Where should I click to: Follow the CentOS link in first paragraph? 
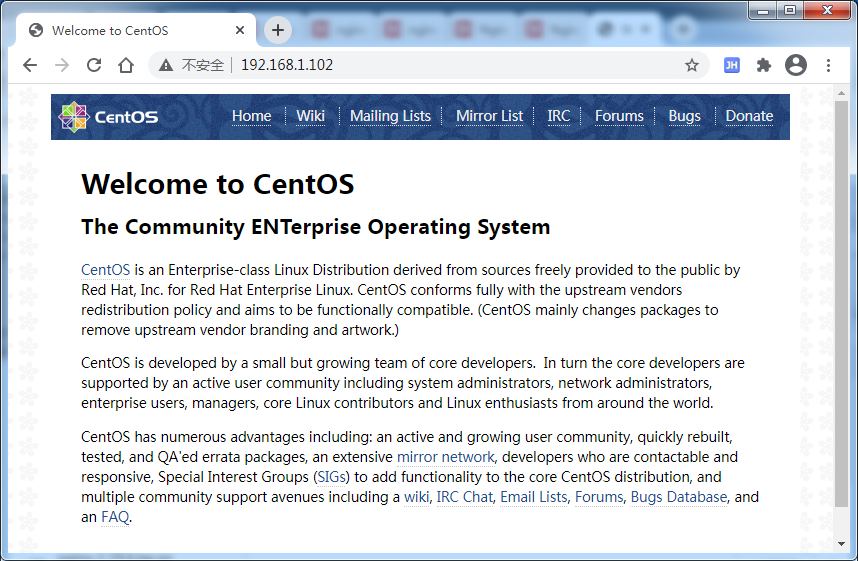point(106,270)
